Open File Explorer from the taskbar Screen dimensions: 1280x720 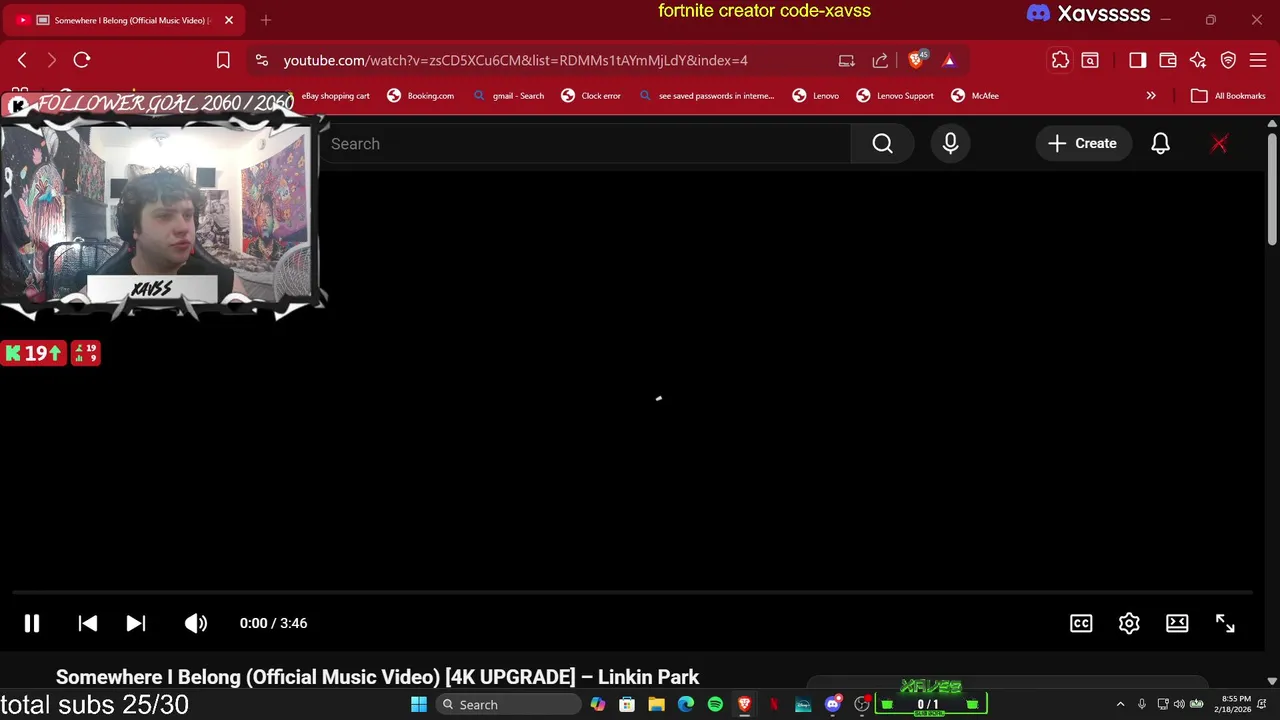(x=656, y=705)
